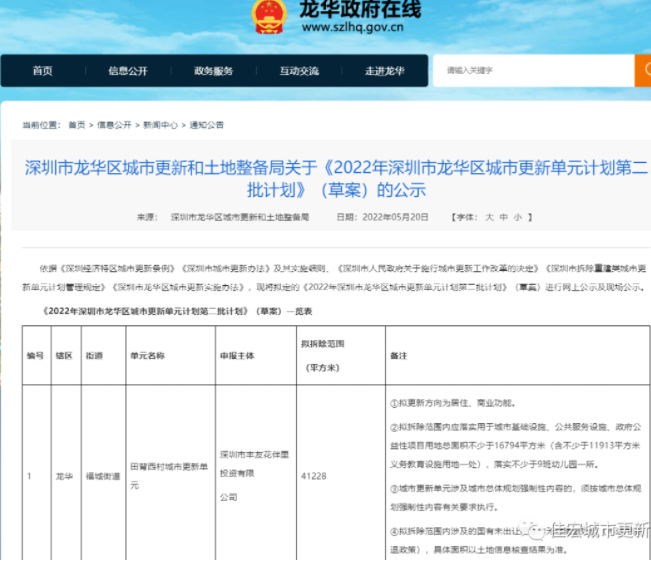Image resolution: width=651 pixels, height=563 pixels.
Task: Click 首页 in the breadcrumb trail
Action: (x=77, y=125)
